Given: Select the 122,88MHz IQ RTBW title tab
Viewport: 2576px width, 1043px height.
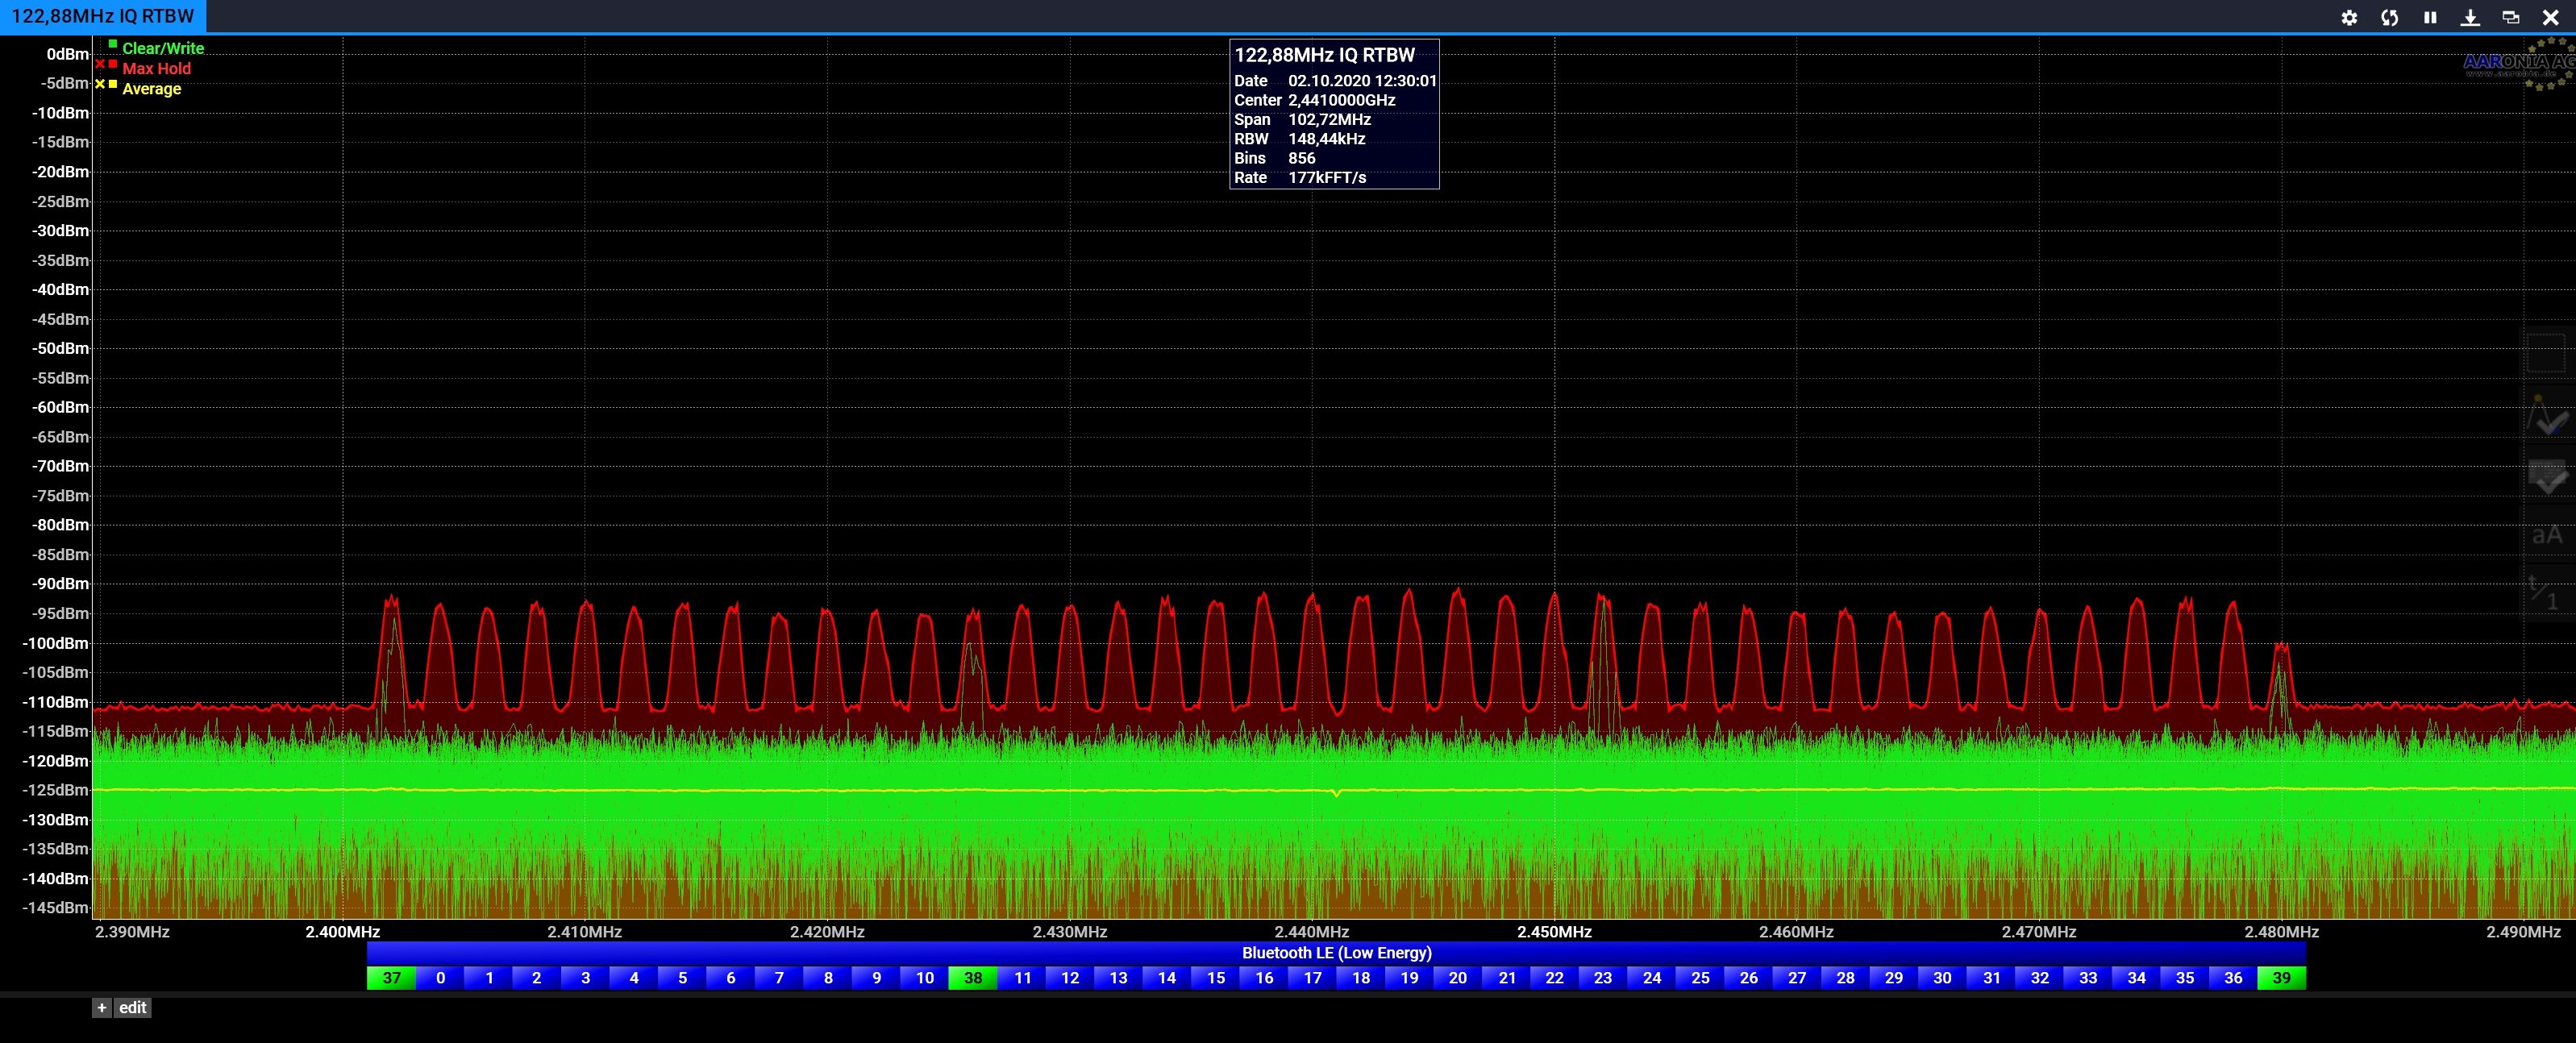Looking at the screenshot, I should click(x=102, y=16).
